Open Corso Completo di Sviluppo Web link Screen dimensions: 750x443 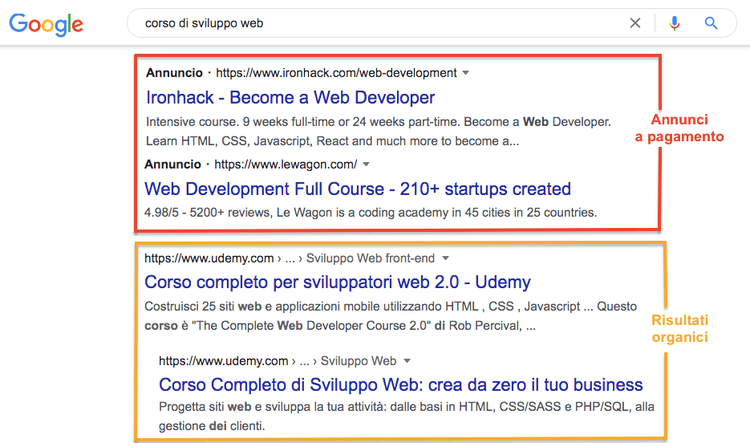(401, 385)
